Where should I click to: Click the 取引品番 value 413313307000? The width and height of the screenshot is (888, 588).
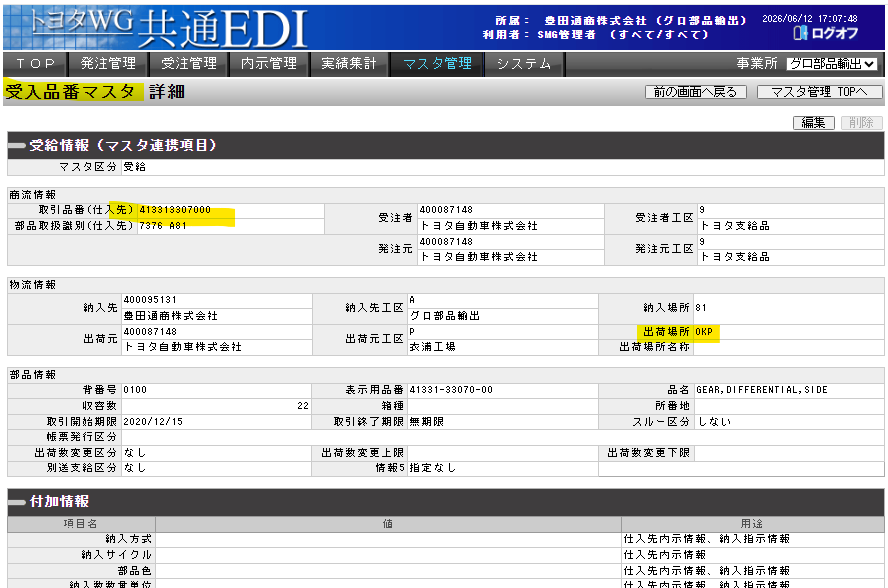[175, 210]
